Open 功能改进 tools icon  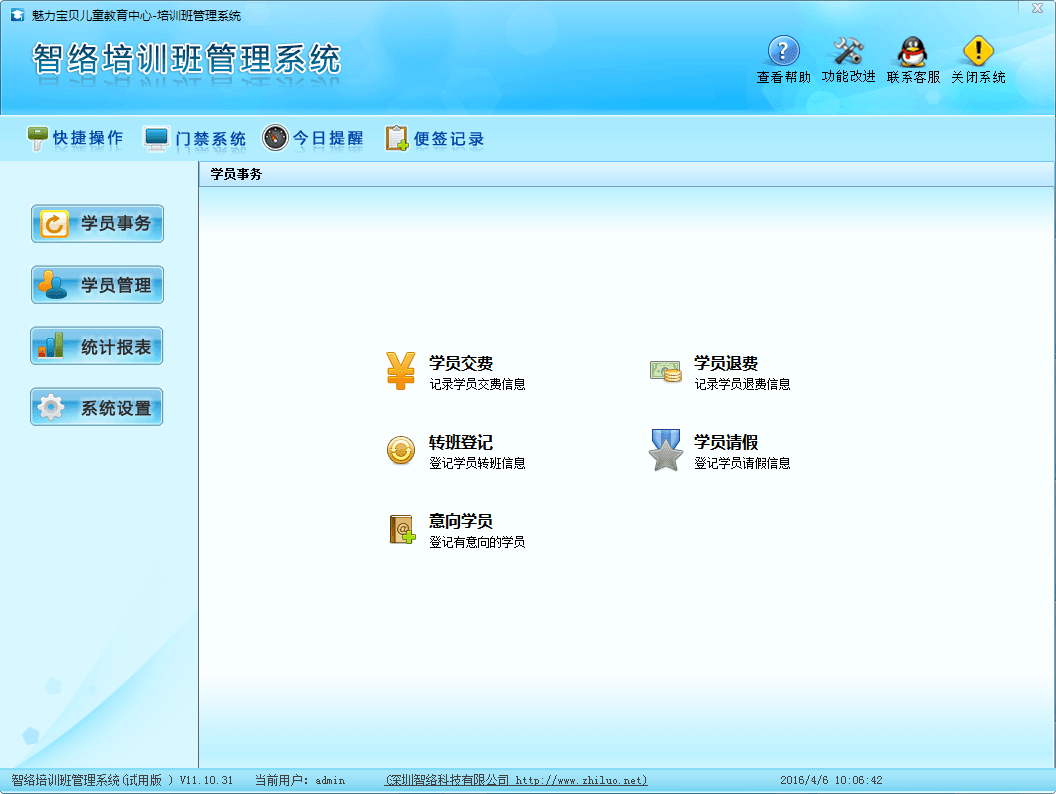(848, 51)
